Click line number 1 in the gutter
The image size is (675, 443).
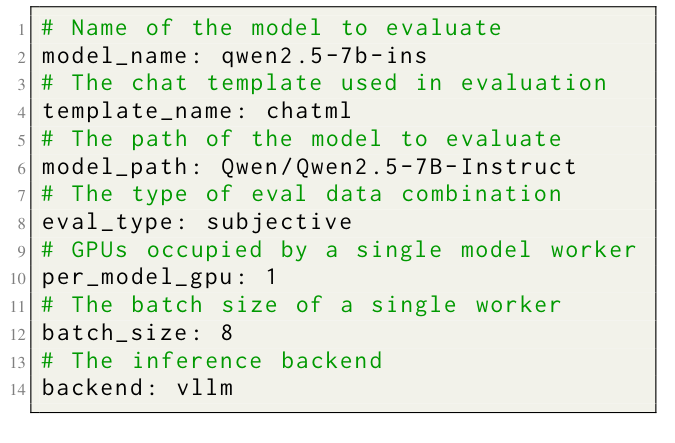click(x=20, y=29)
